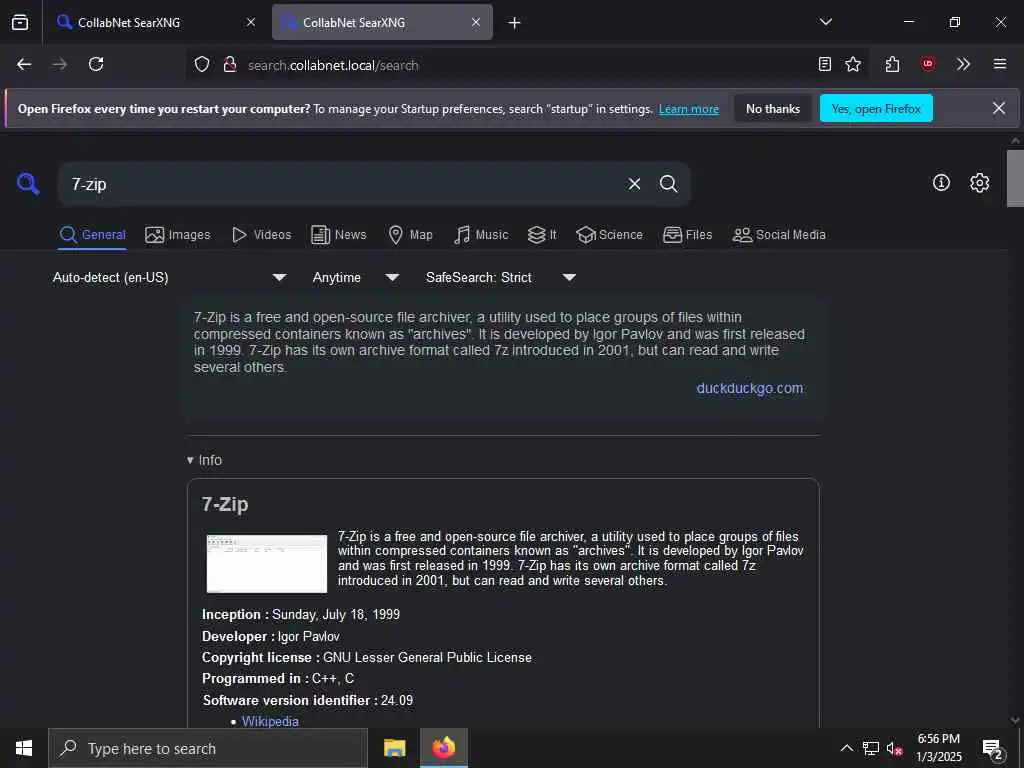Screen dimensions: 1024x768
Task: Open Windows Start menu
Action: tap(24, 748)
